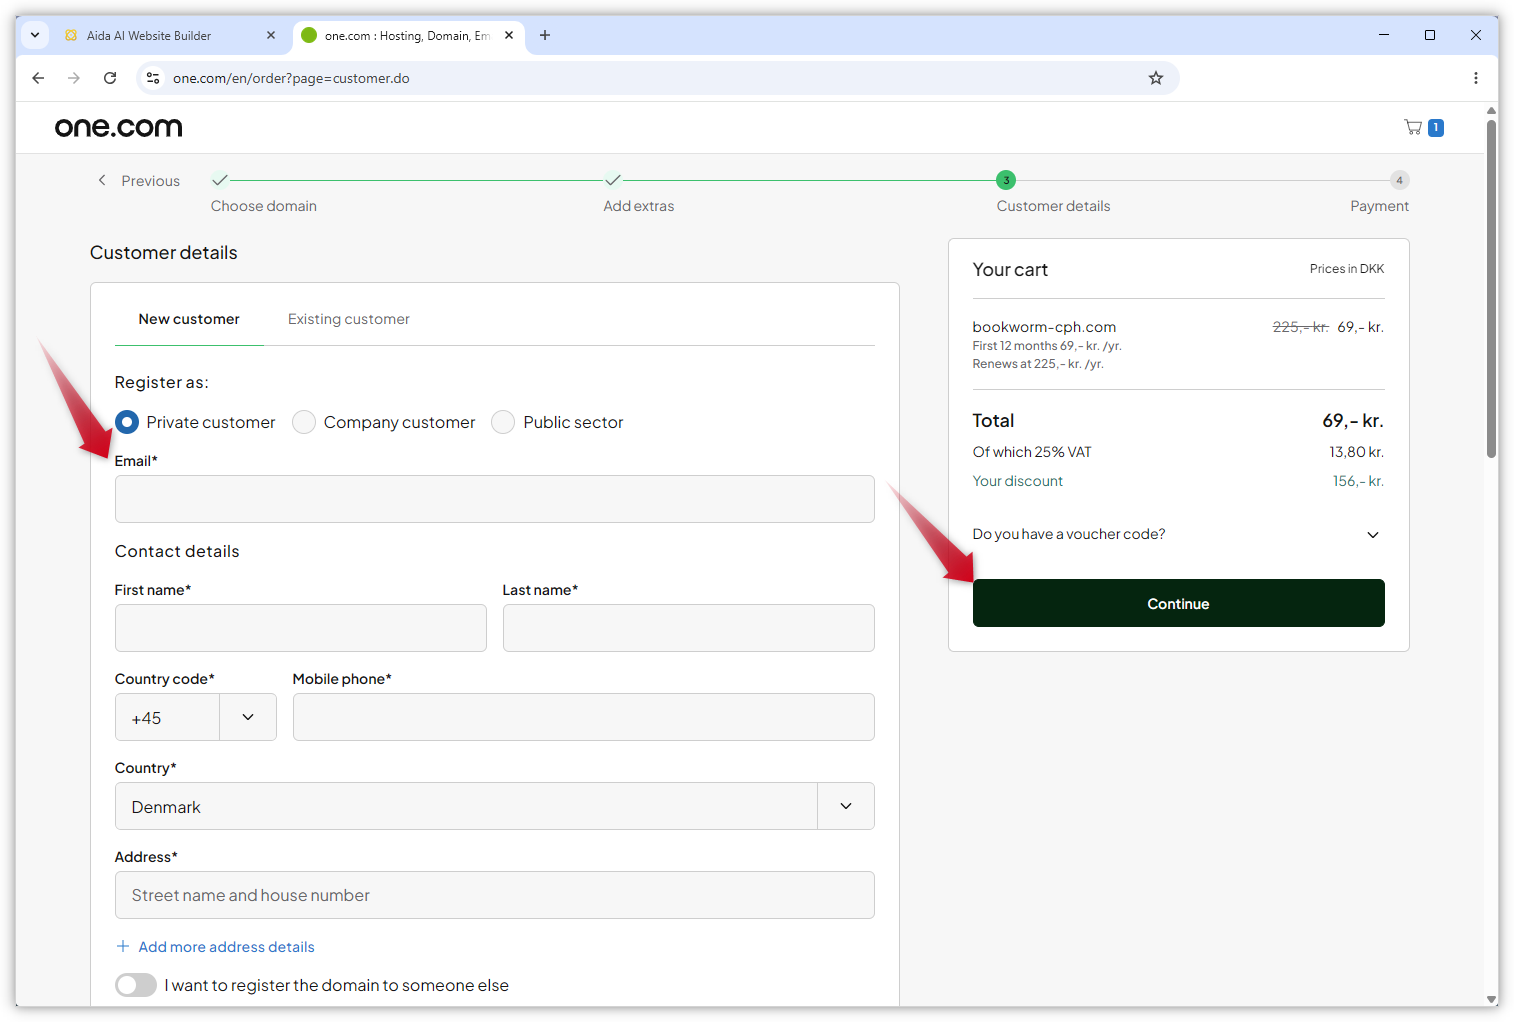
Task: Click into the Mobile phone field
Action: click(584, 717)
